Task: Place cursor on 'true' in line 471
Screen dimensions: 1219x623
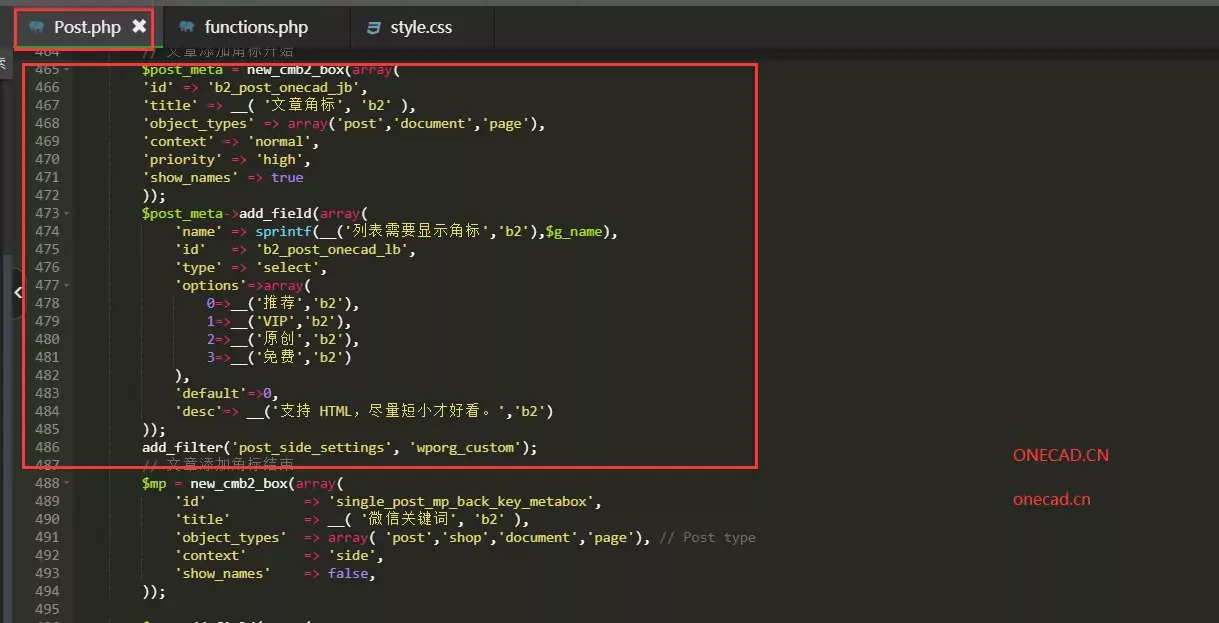Action: point(287,178)
